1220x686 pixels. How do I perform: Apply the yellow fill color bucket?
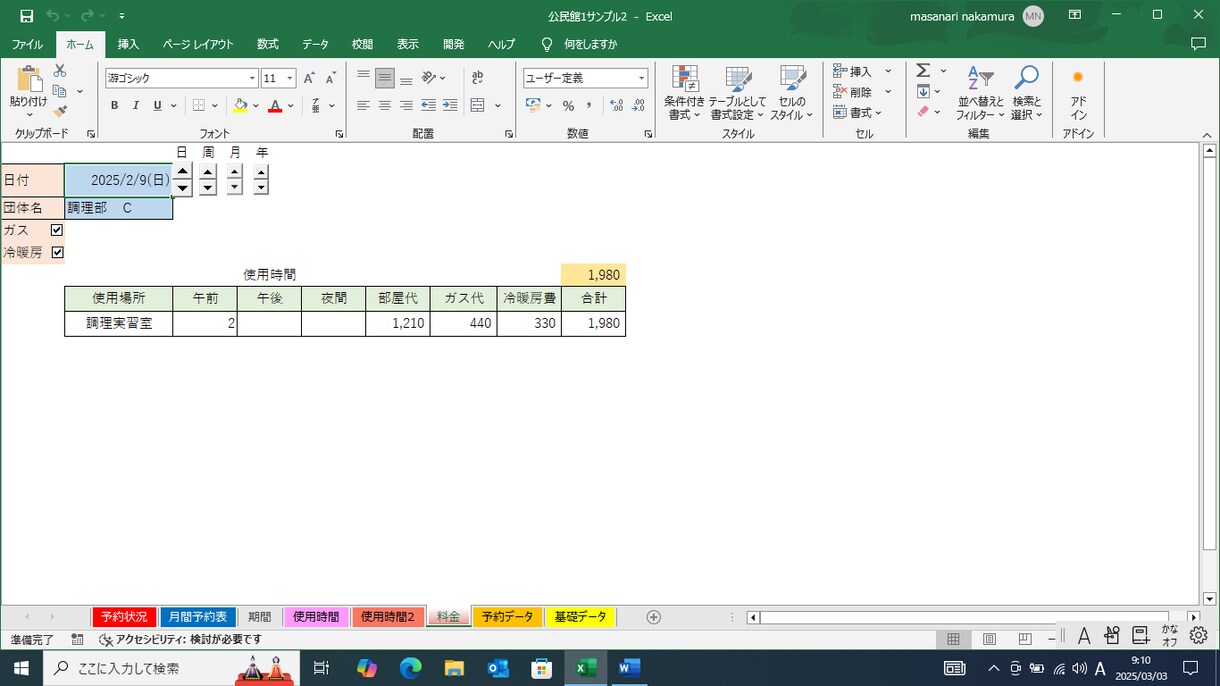(x=240, y=105)
